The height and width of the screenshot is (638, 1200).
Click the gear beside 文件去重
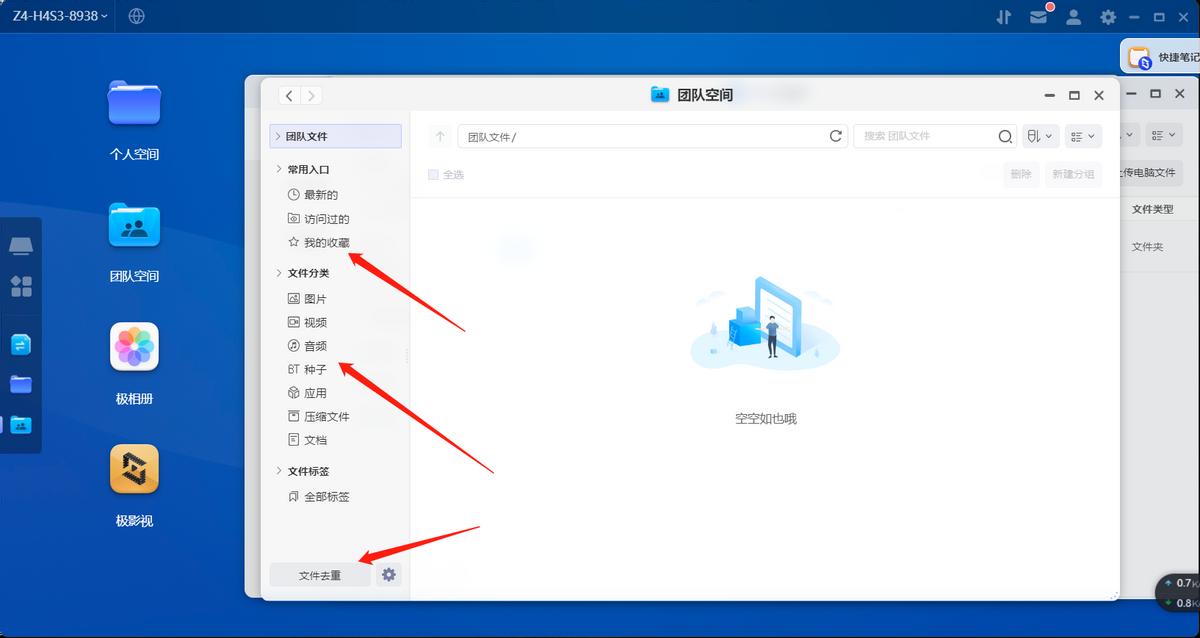(x=388, y=574)
